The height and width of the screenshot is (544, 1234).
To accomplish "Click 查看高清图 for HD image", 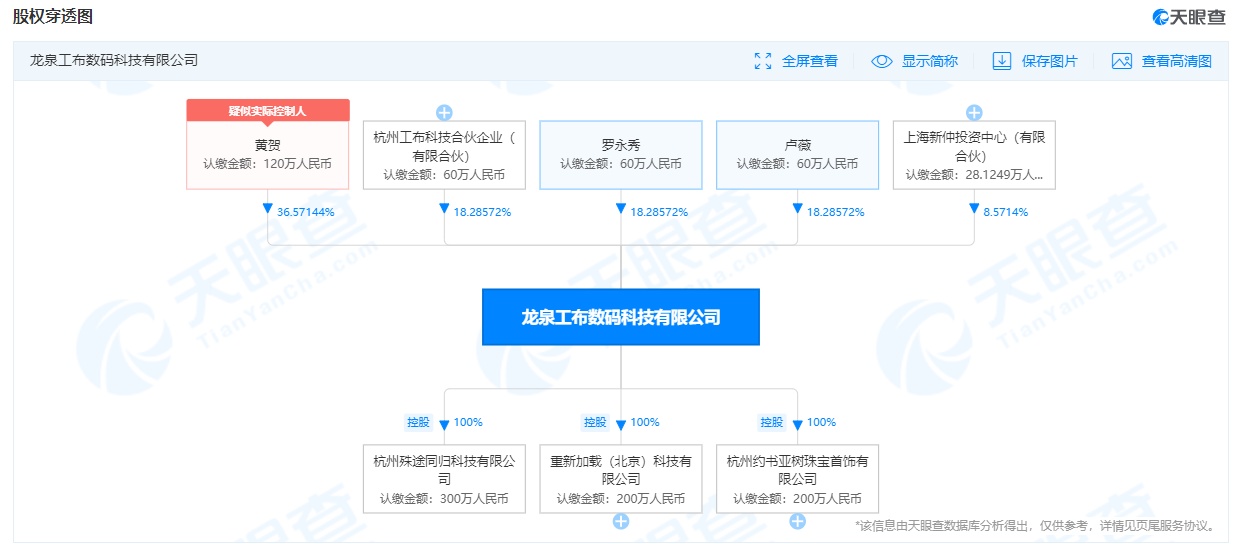I will tap(1177, 61).
